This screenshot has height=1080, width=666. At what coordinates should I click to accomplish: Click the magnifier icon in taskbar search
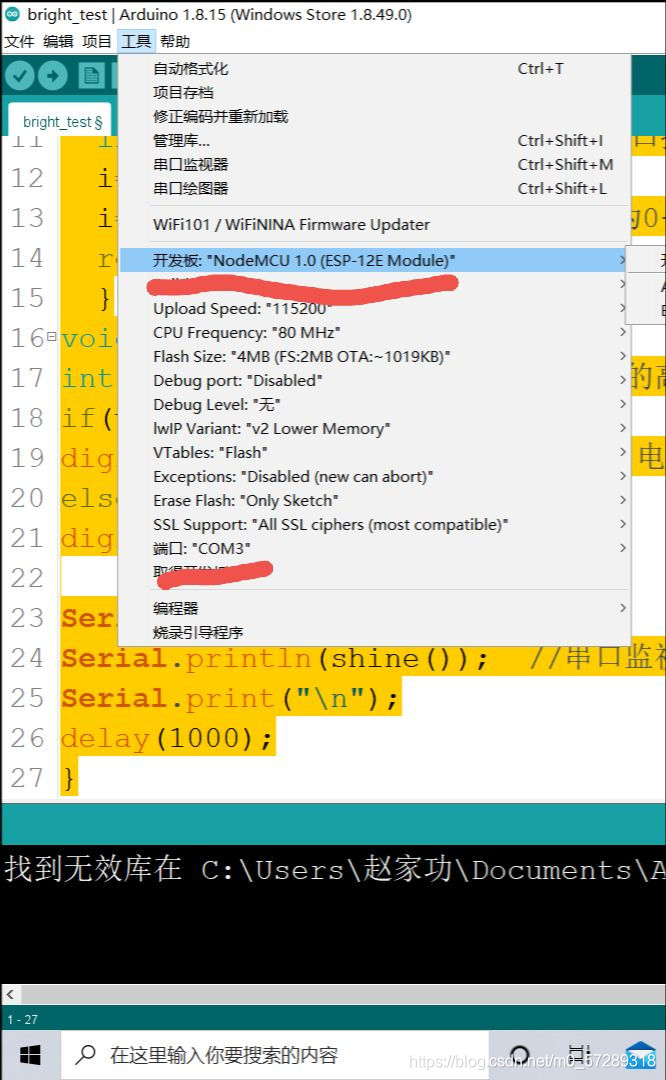pyautogui.click(x=86, y=1054)
